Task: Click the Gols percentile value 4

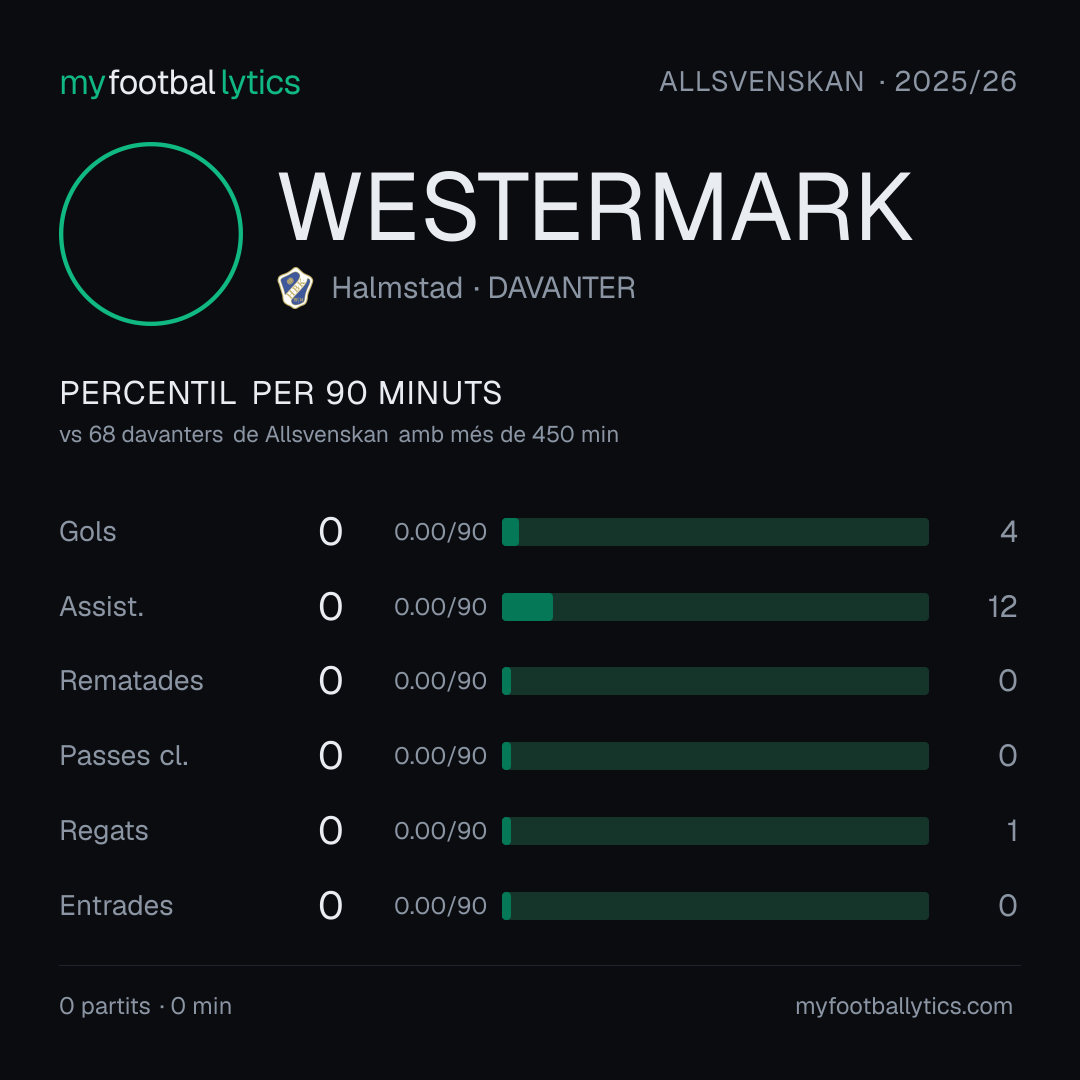Action: tap(1008, 532)
